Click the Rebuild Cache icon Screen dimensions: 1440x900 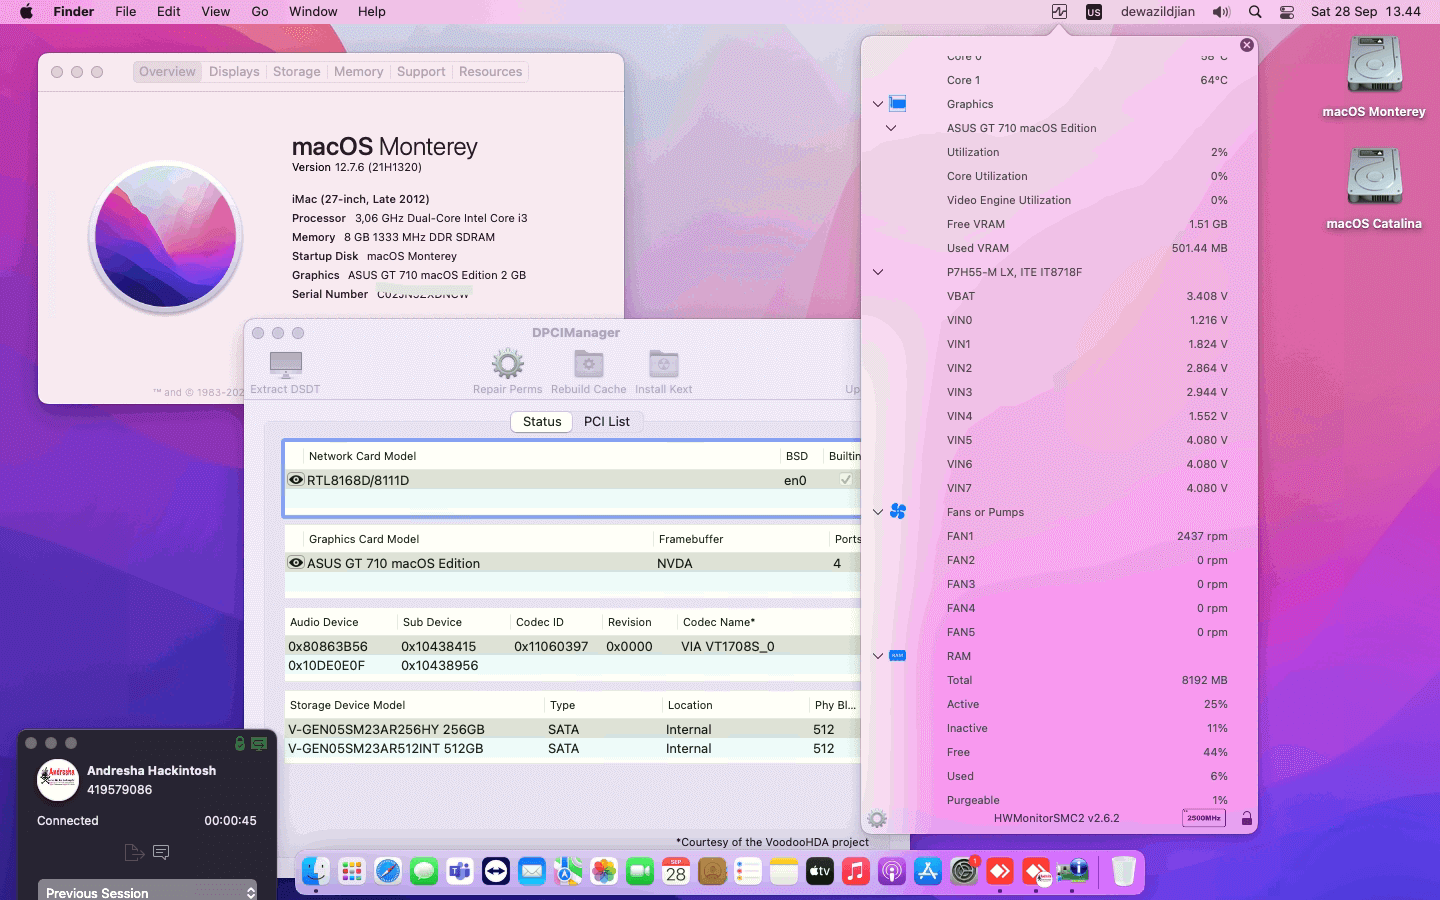click(588, 365)
